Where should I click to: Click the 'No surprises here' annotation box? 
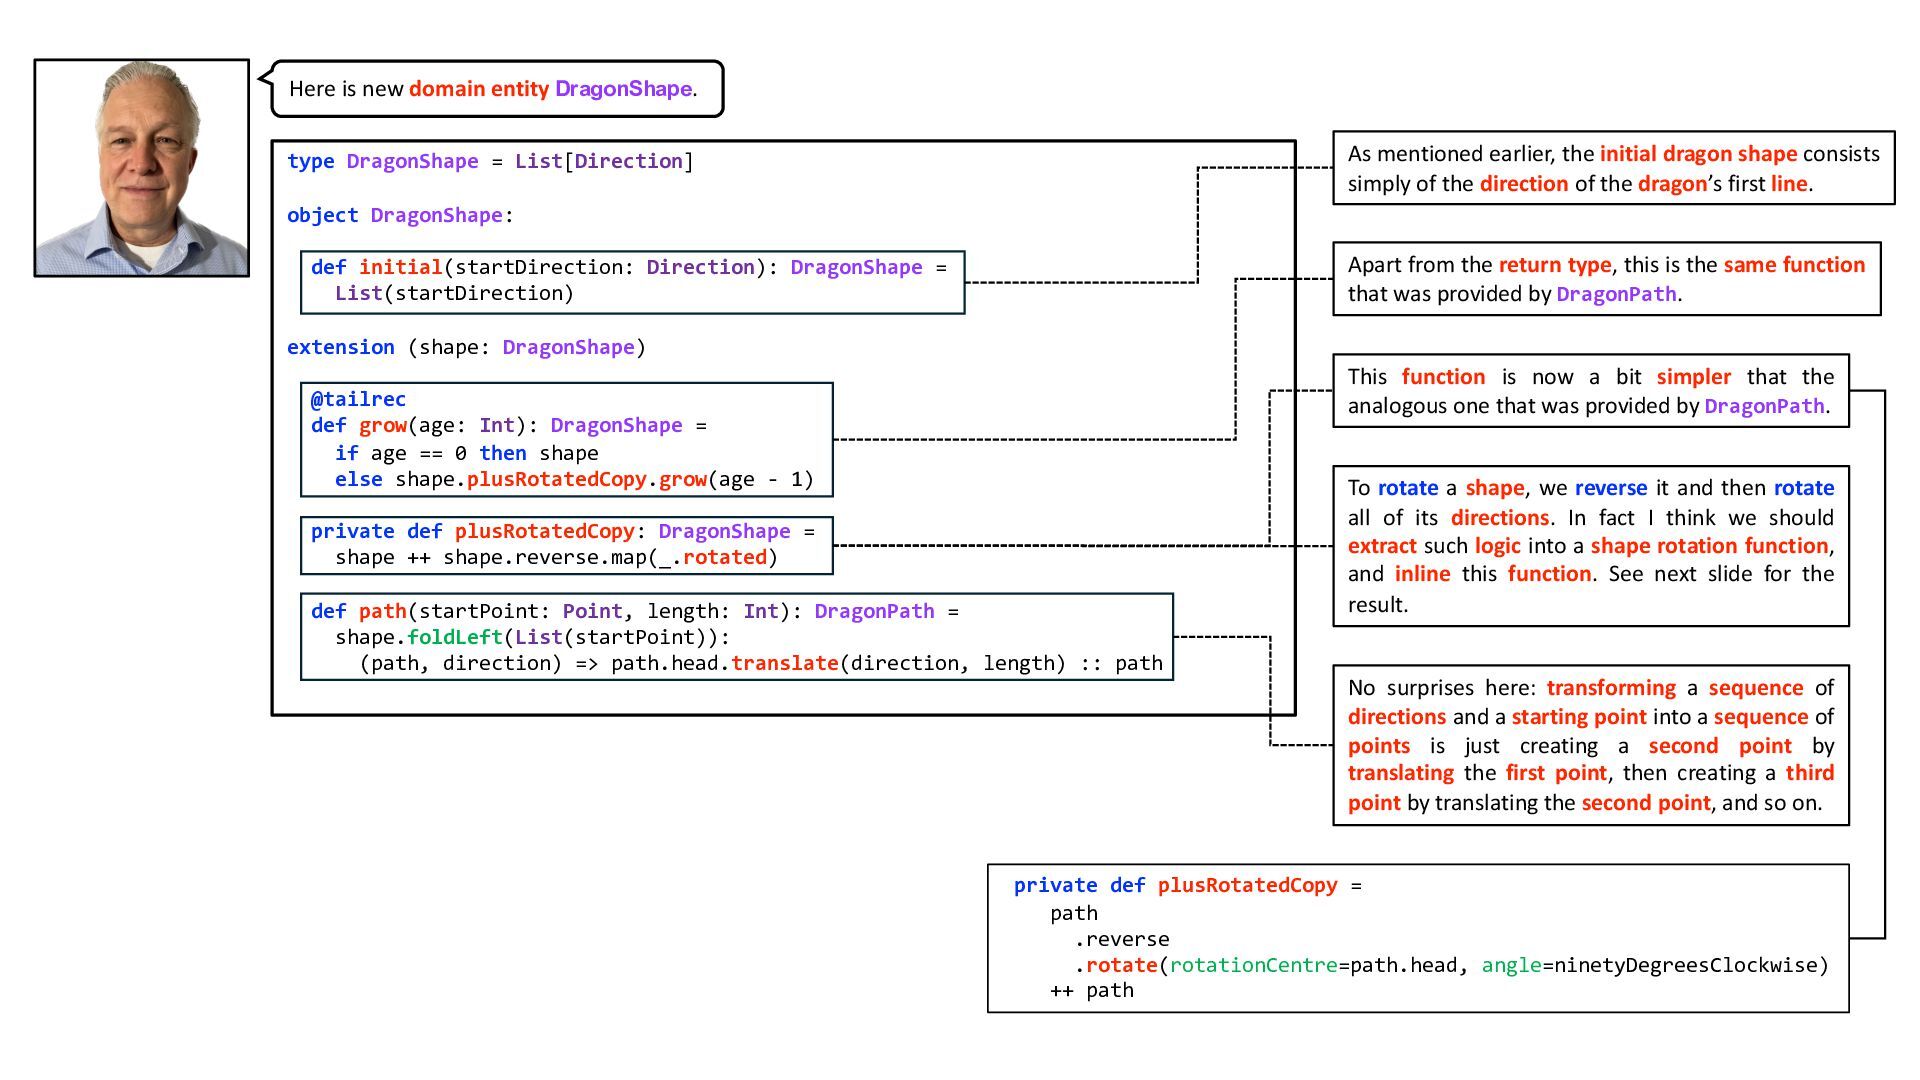click(x=1590, y=745)
